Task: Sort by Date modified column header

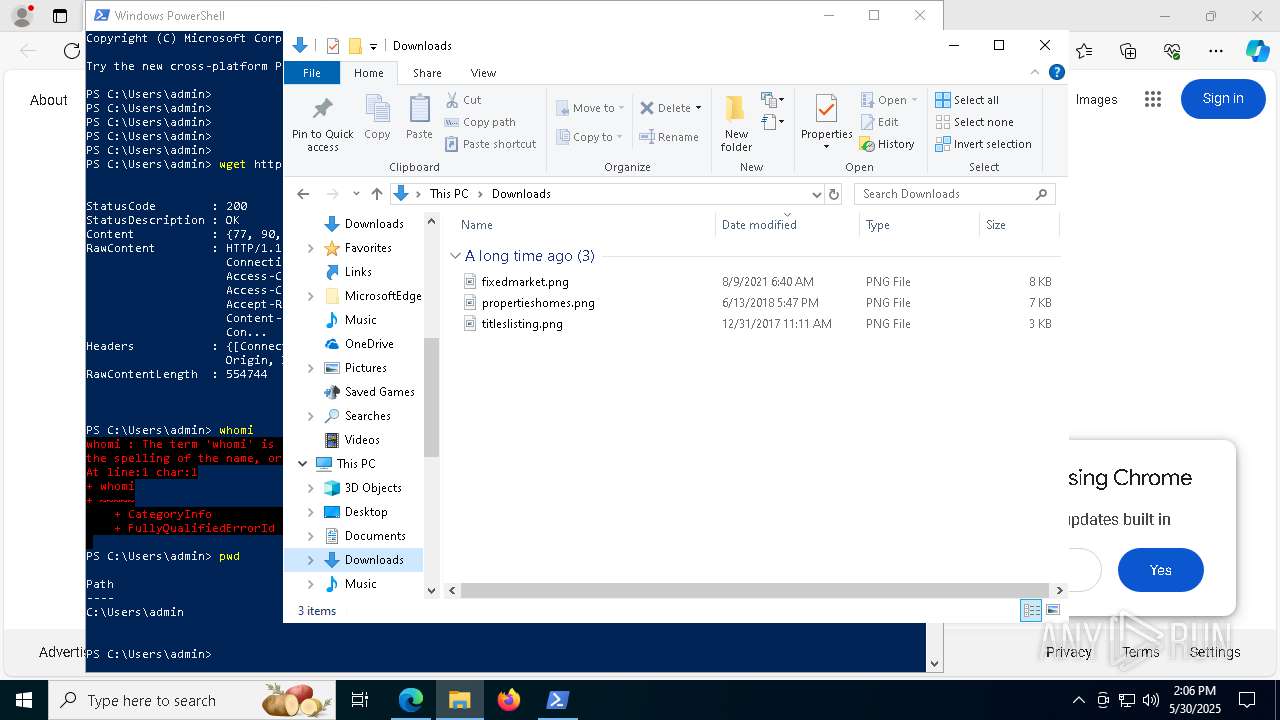Action: tap(786, 225)
